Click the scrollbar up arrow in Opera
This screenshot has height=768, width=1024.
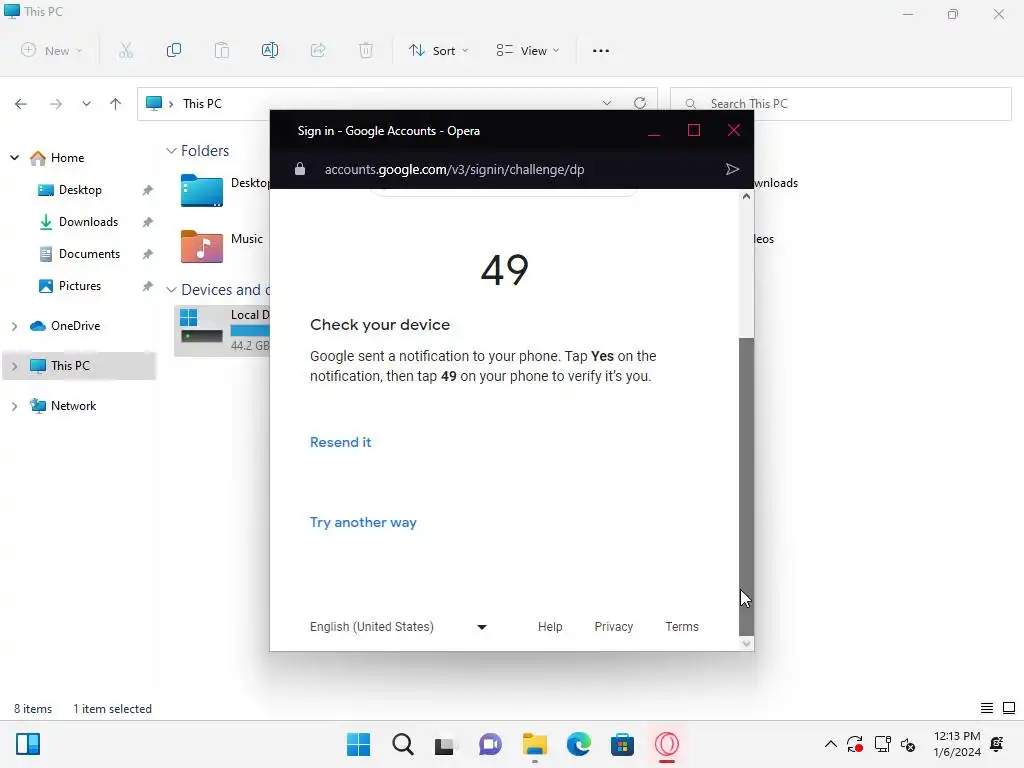point(746,197)
